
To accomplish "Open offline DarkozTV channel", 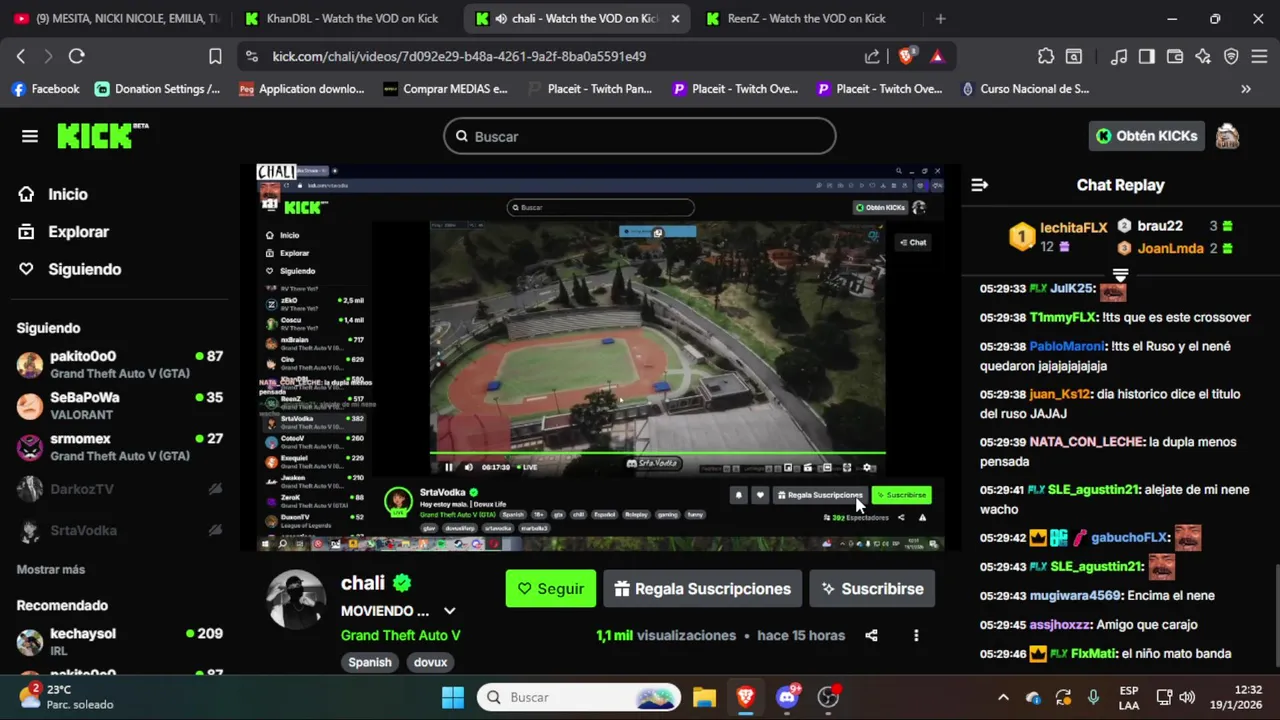I will click(120, 489).
